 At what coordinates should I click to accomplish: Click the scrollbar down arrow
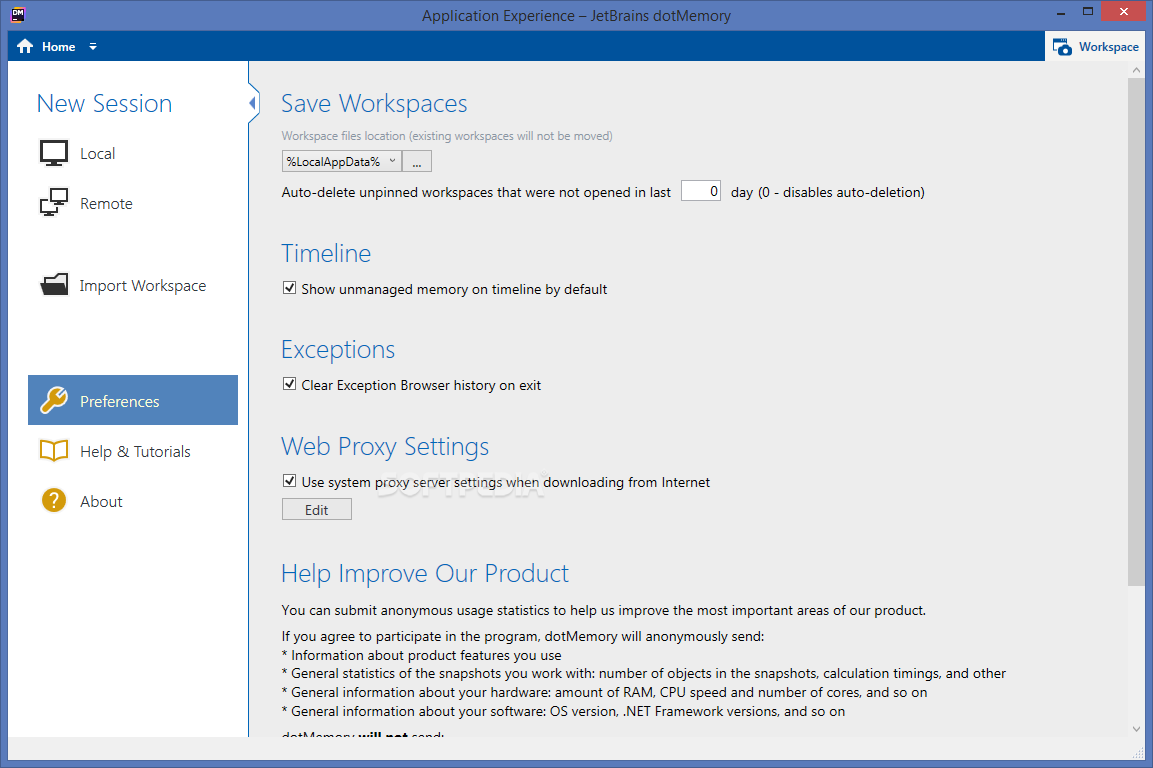coord(1137,729)
